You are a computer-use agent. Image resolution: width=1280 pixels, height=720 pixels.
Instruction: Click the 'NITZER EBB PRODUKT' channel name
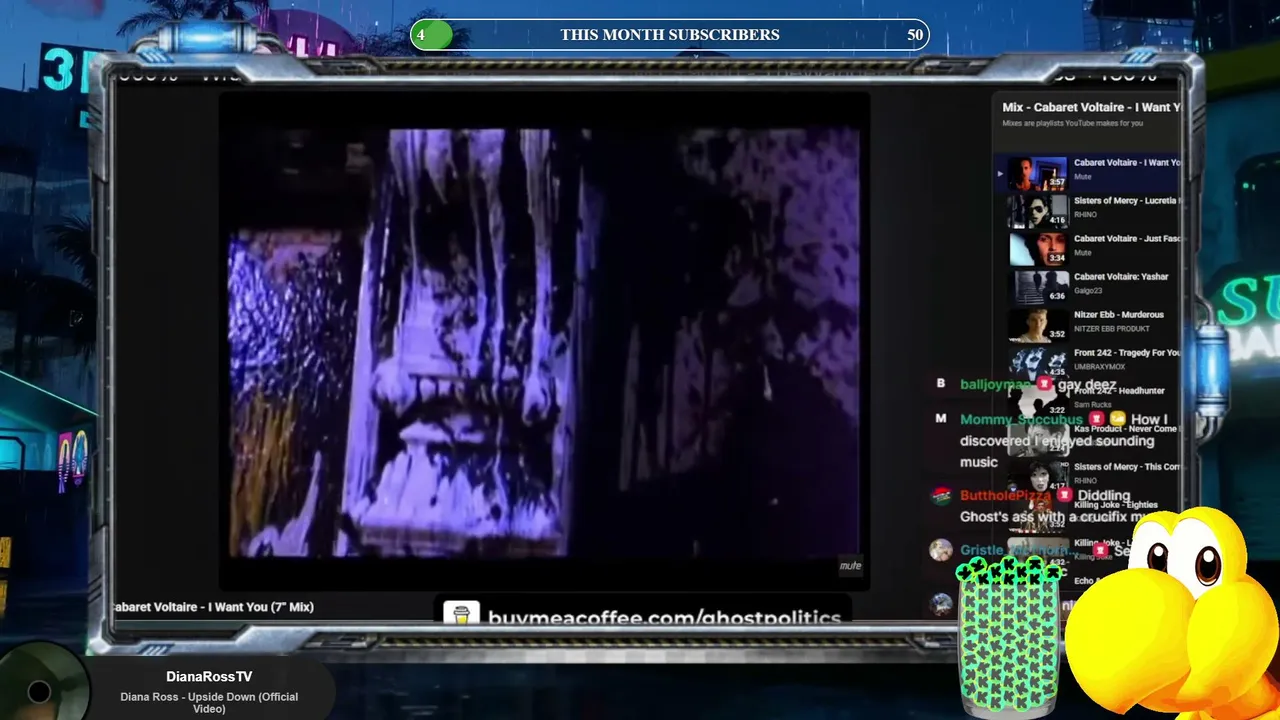click(1112, 329)
